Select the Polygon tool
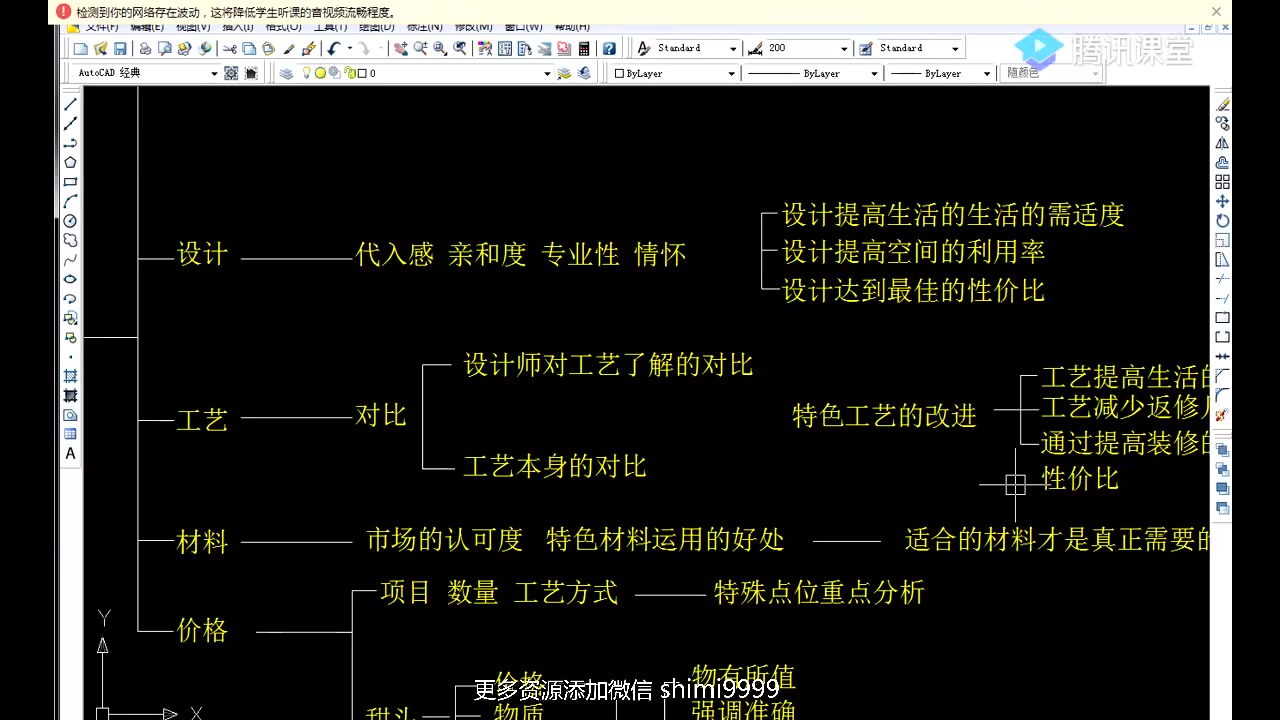Screen dimensions: 1280x720 click(x=71, y=162)
